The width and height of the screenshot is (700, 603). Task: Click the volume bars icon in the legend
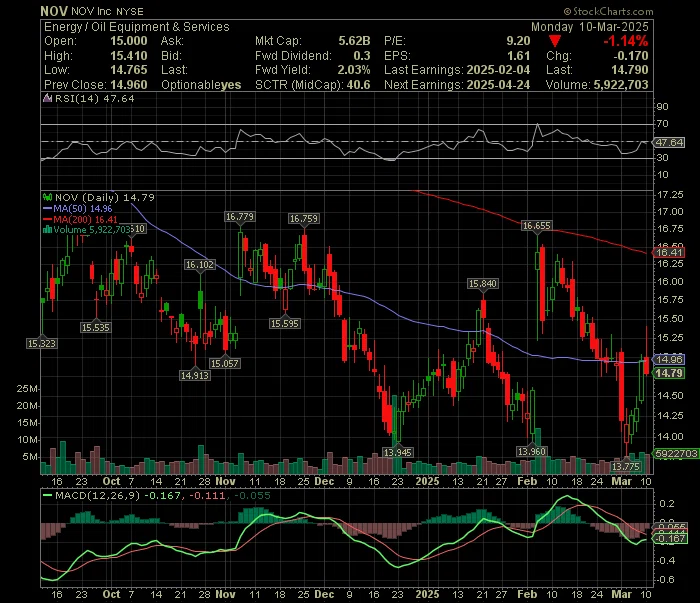click(x=47, y=230)
